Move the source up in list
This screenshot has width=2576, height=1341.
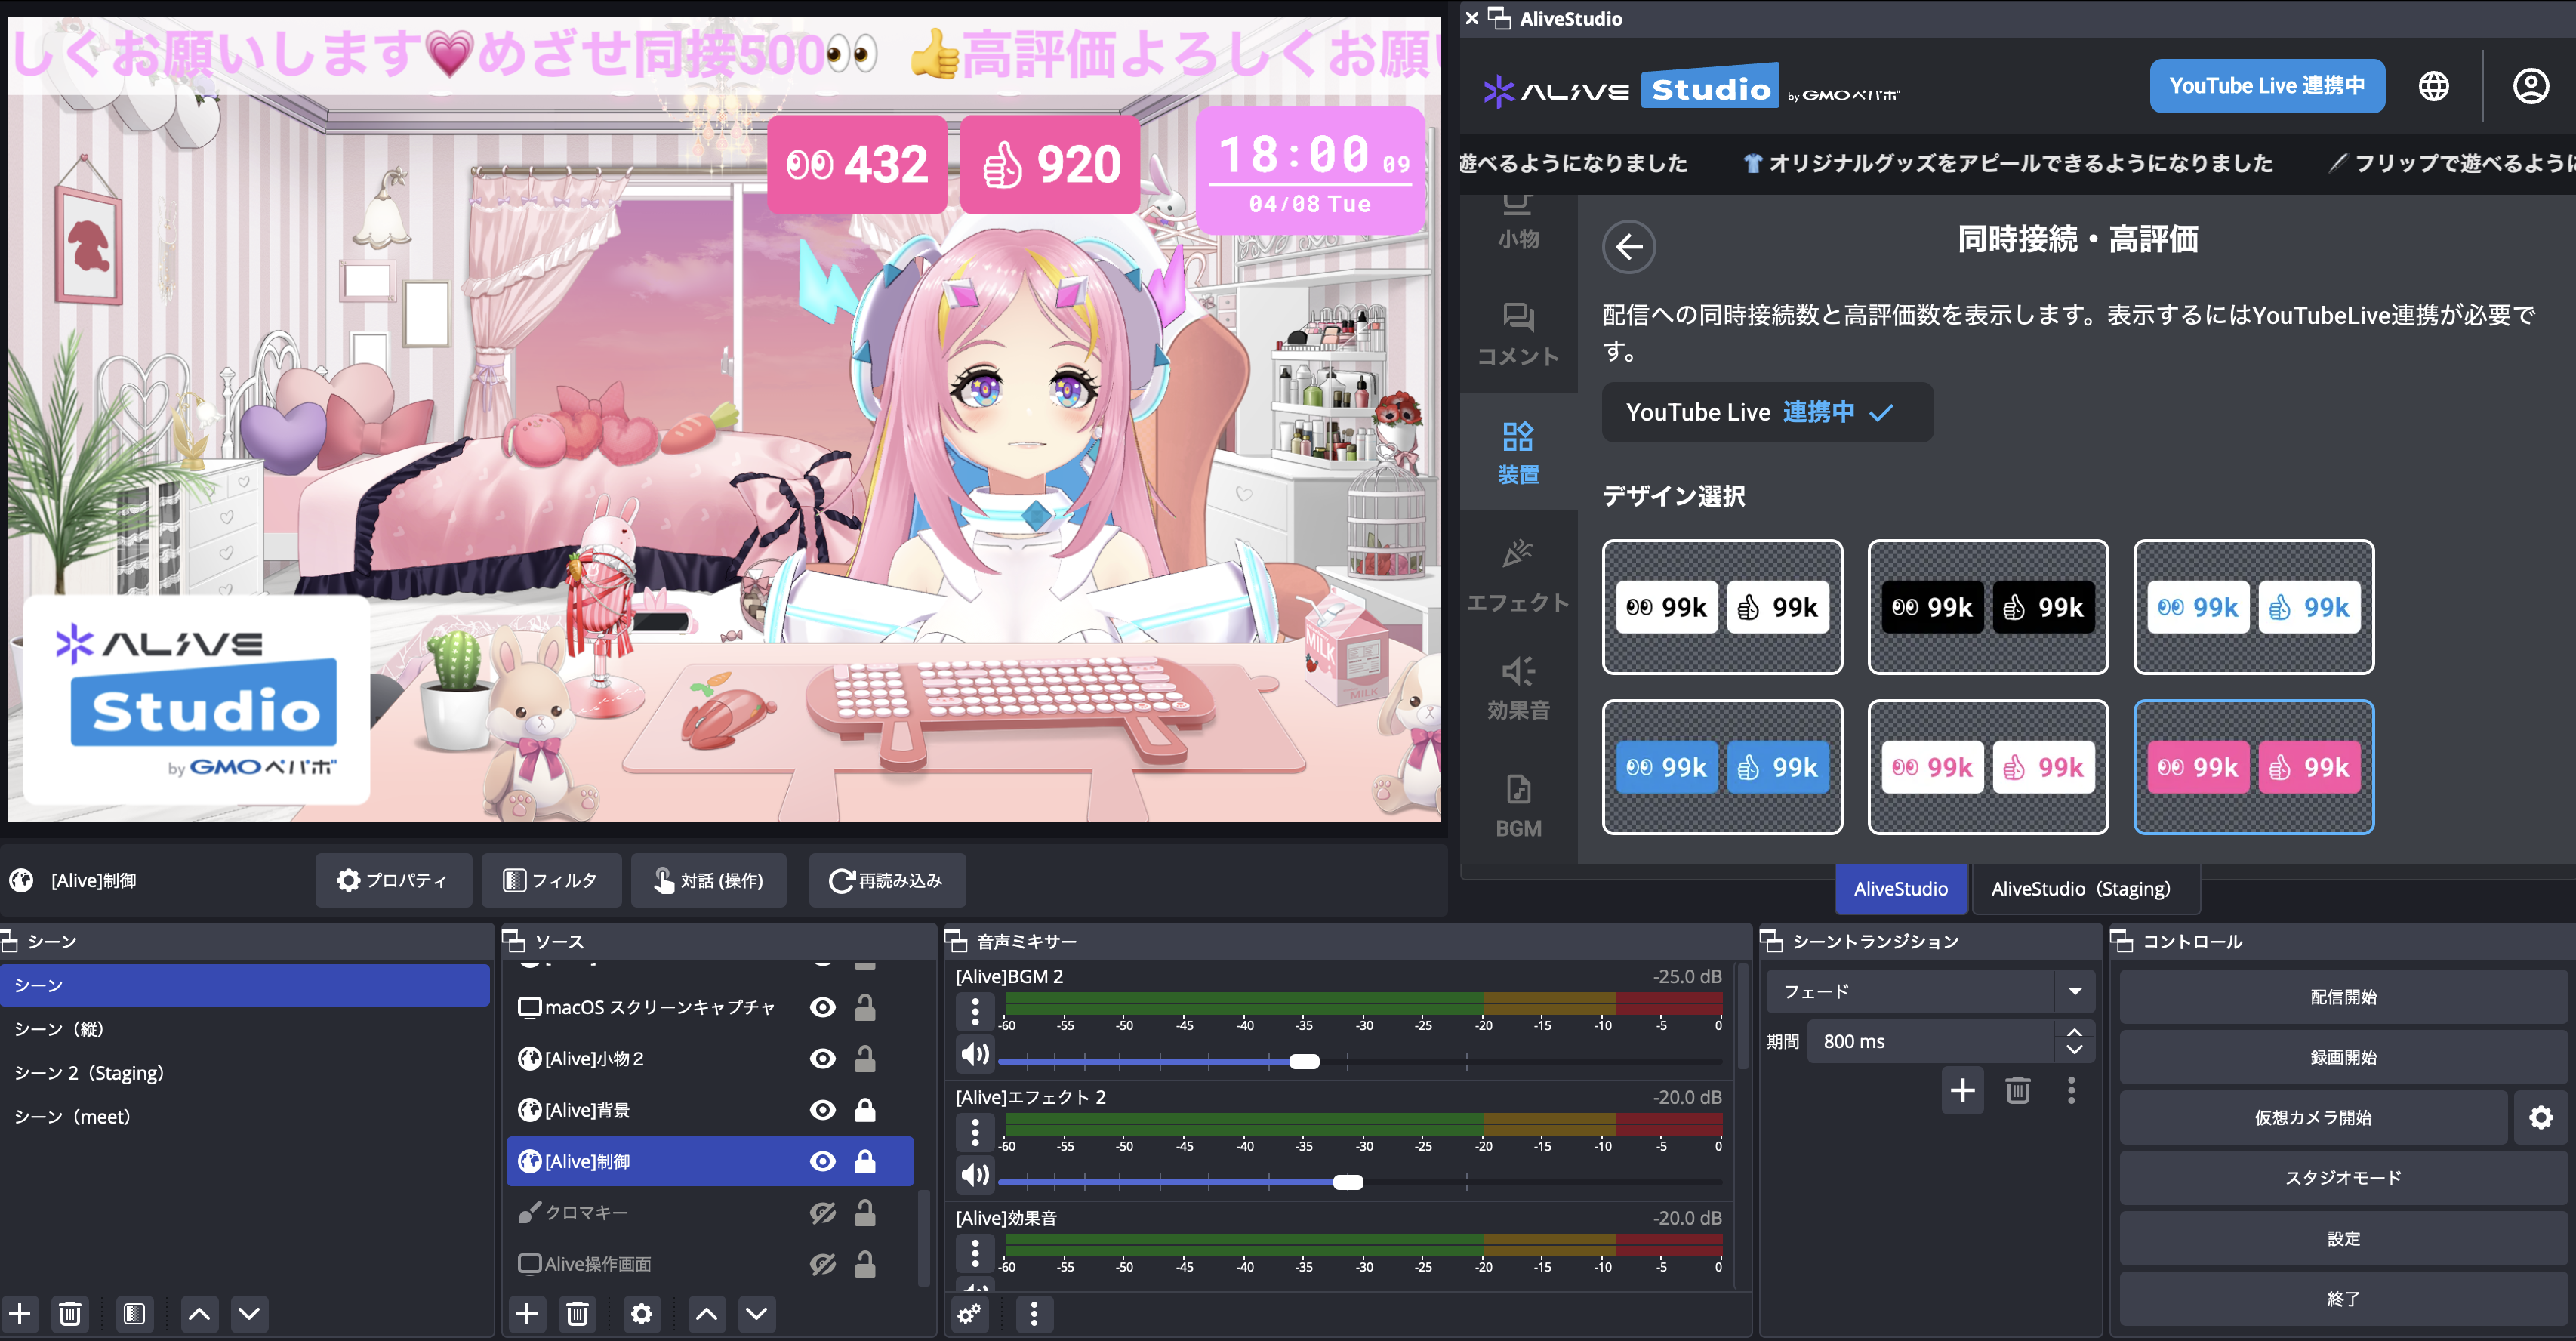coord(706,1313)
